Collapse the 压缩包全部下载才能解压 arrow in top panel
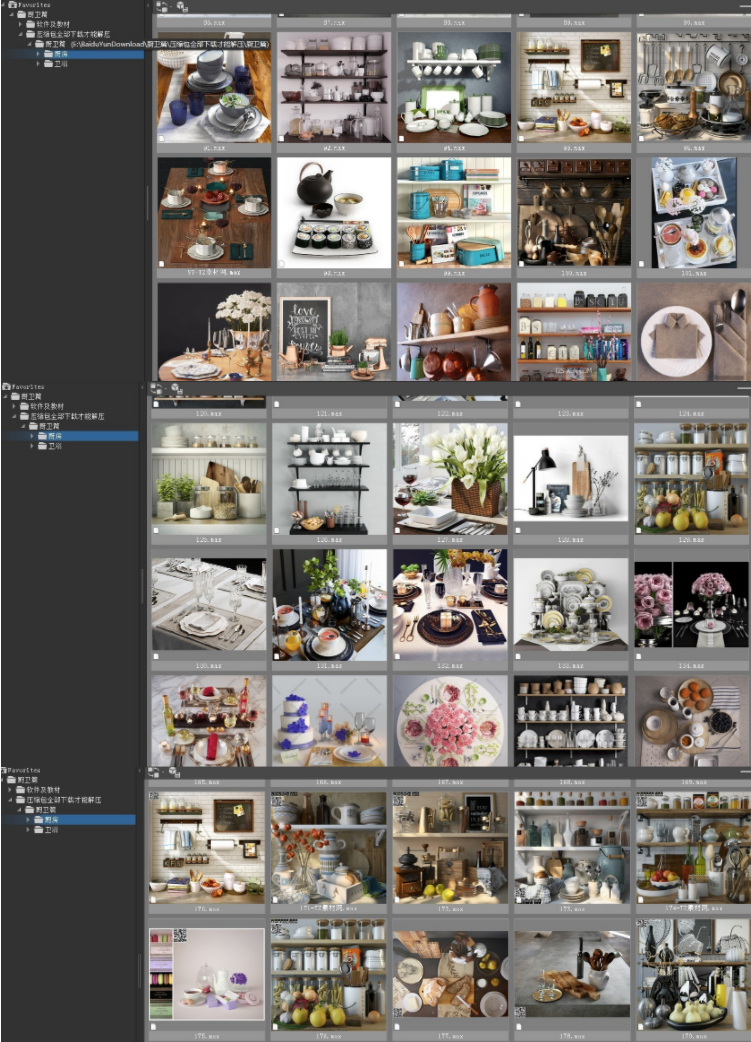 (x=20, y=34)
